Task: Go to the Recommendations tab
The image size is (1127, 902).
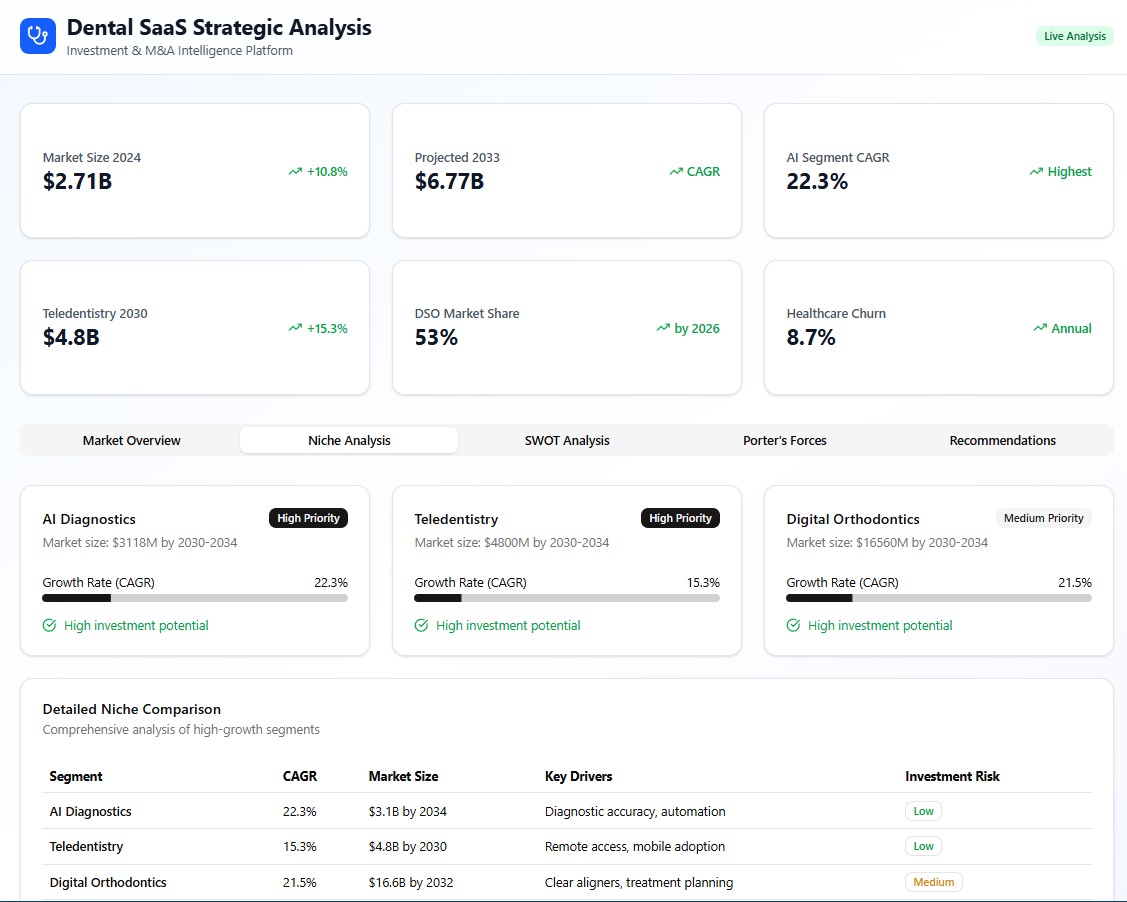Action: point(1002,441)
